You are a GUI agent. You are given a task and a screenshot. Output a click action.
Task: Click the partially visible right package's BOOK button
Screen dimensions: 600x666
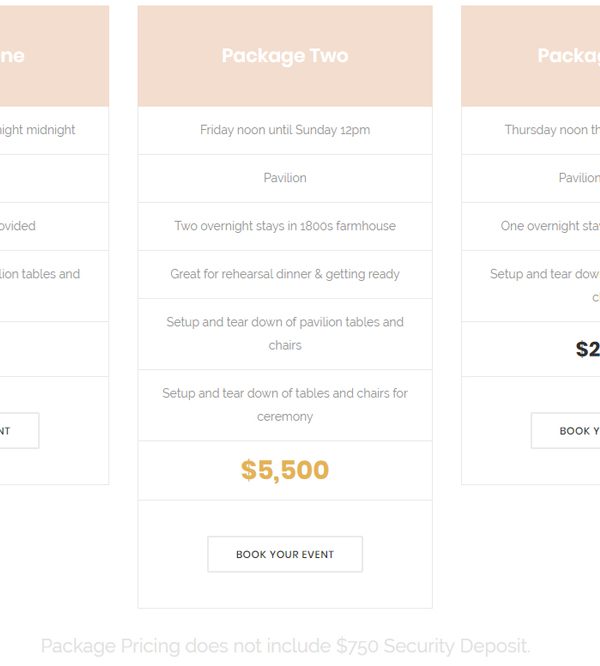tap(566, 430)
